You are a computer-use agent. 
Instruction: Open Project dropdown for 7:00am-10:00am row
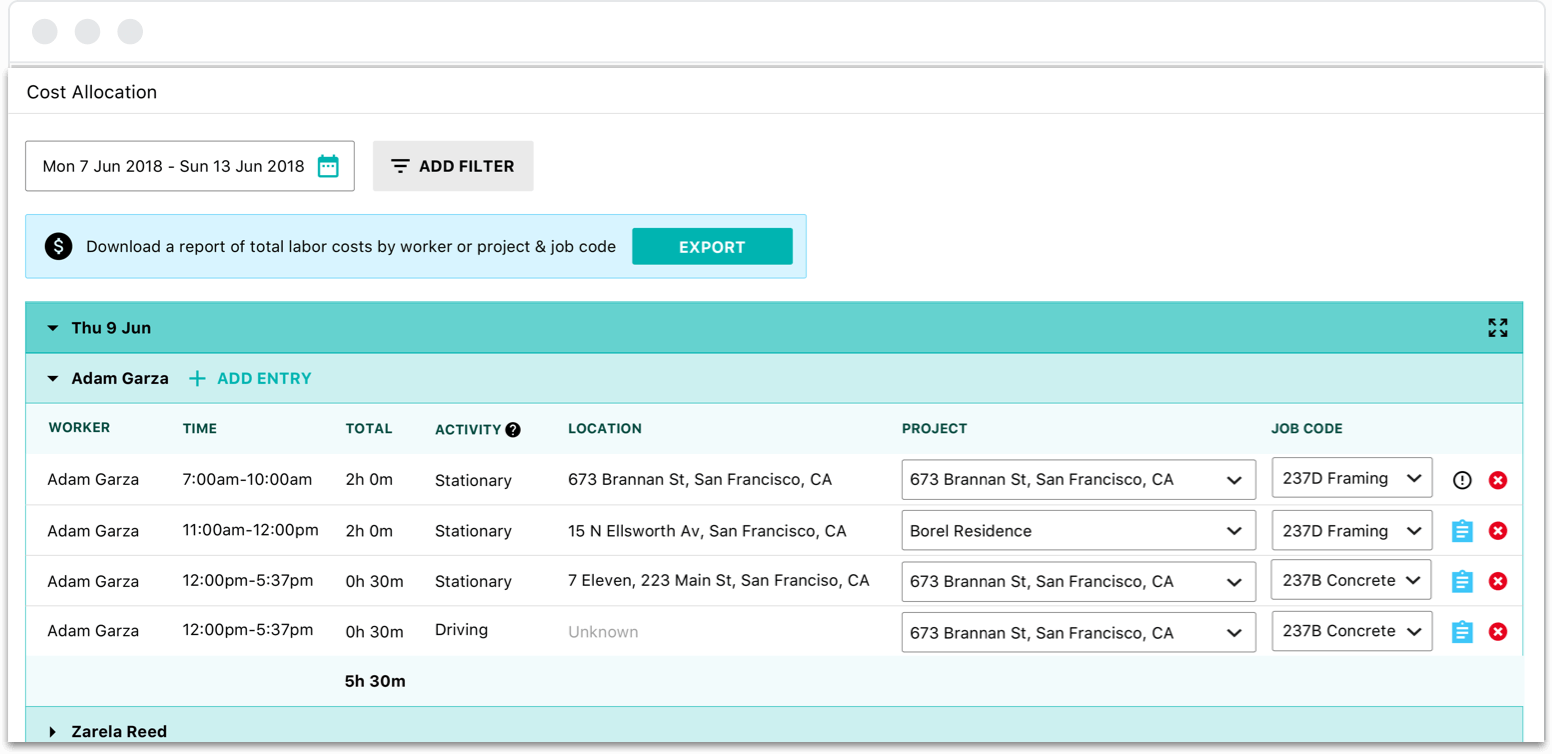1078,480
